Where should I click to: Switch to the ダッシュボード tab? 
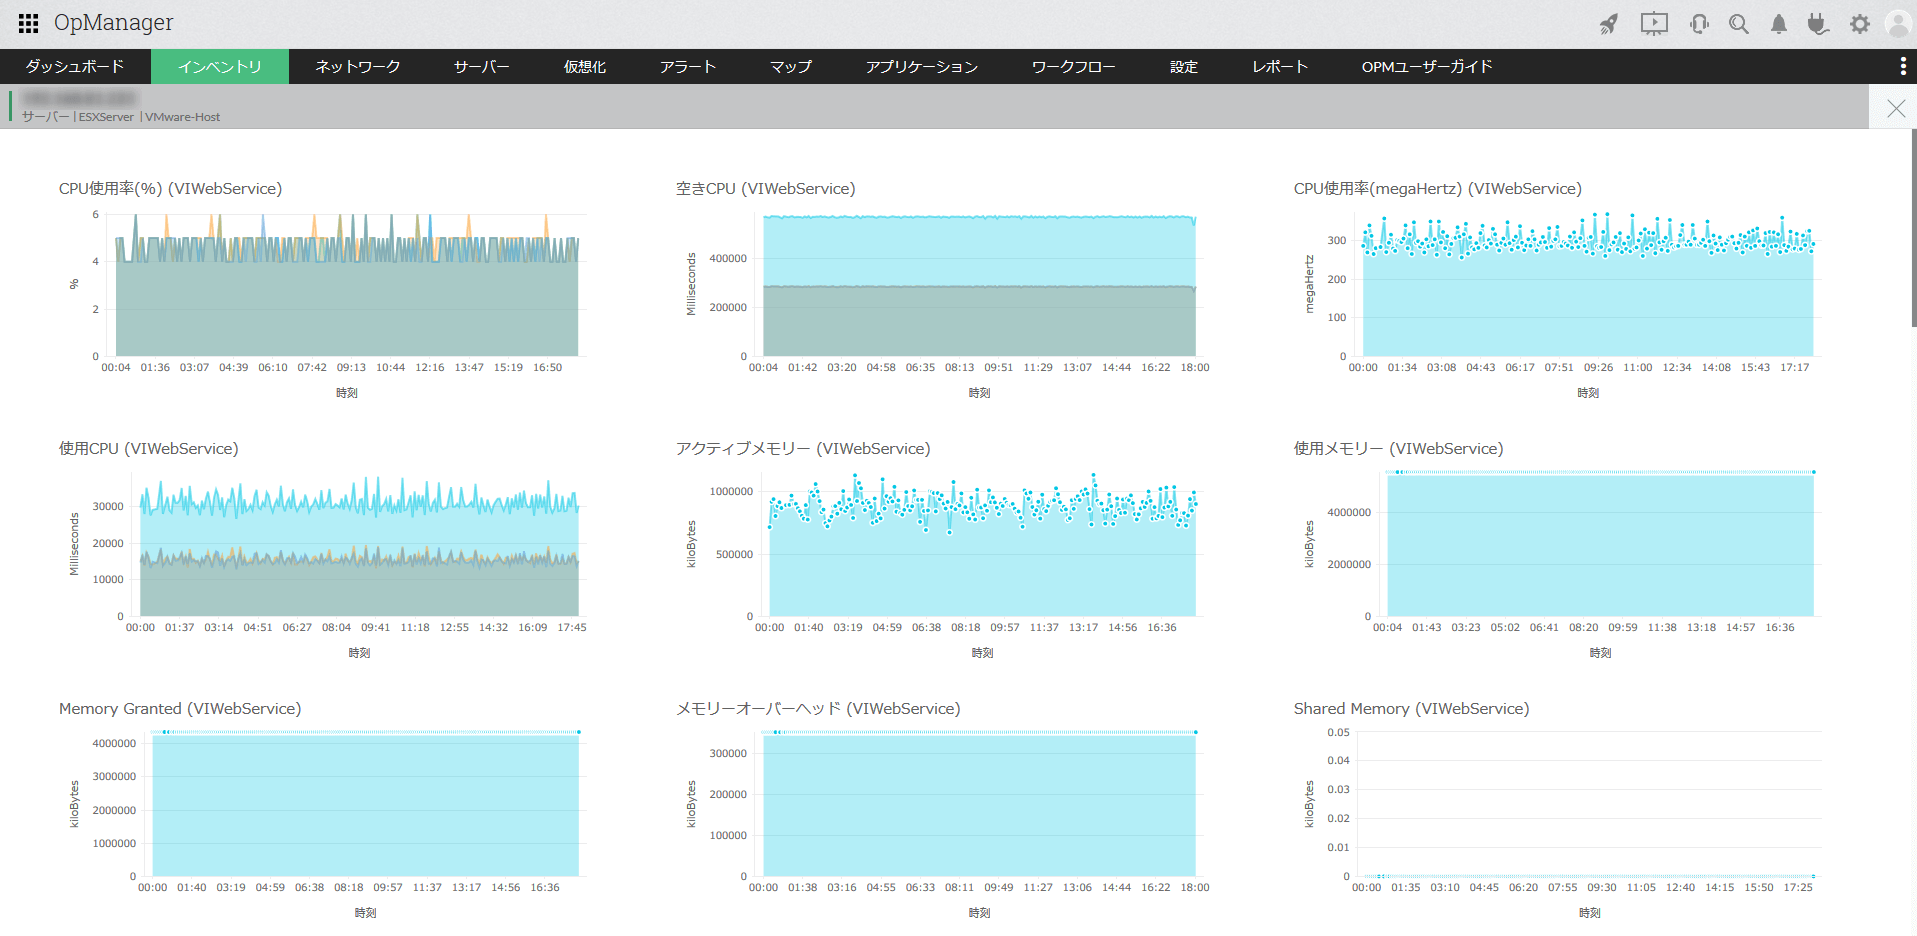[x=75, y=66]
